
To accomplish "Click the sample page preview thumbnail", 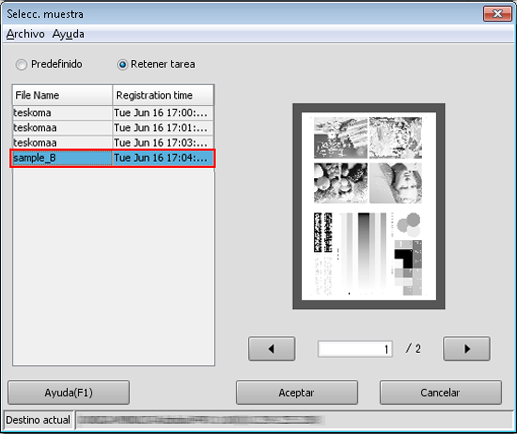I will coord(369,206).
